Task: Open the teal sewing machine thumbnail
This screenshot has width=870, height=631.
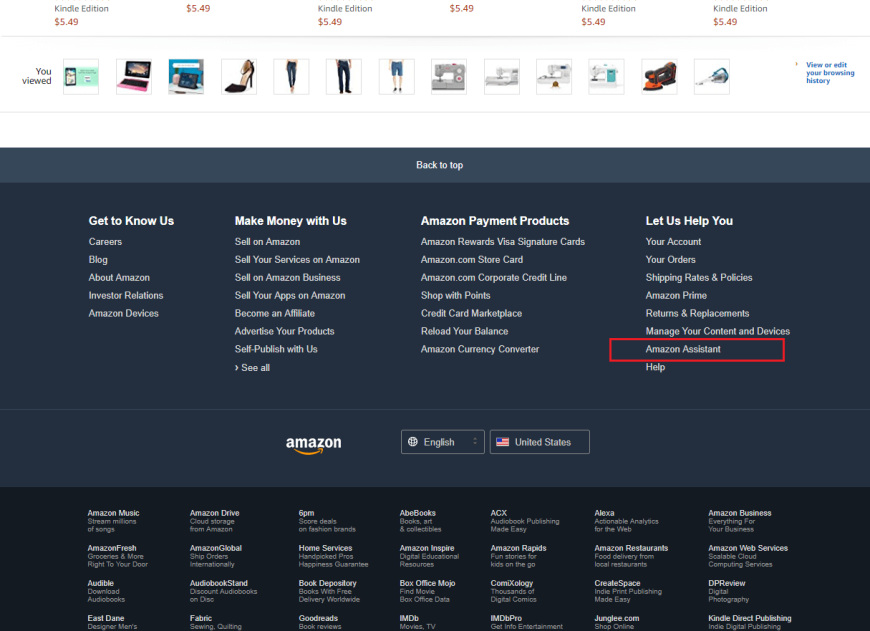Action: pyautogui.click(x=606, y=77)
